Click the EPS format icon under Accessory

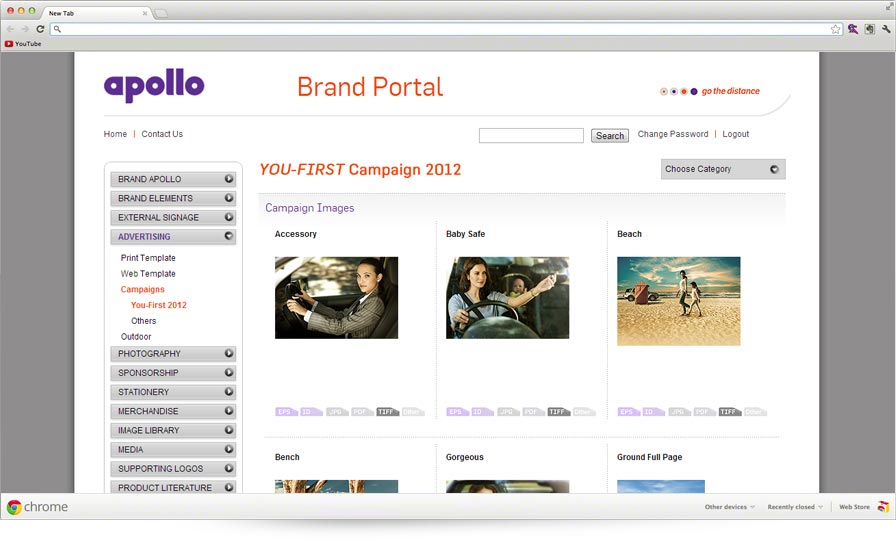click(x=285, y=411)
